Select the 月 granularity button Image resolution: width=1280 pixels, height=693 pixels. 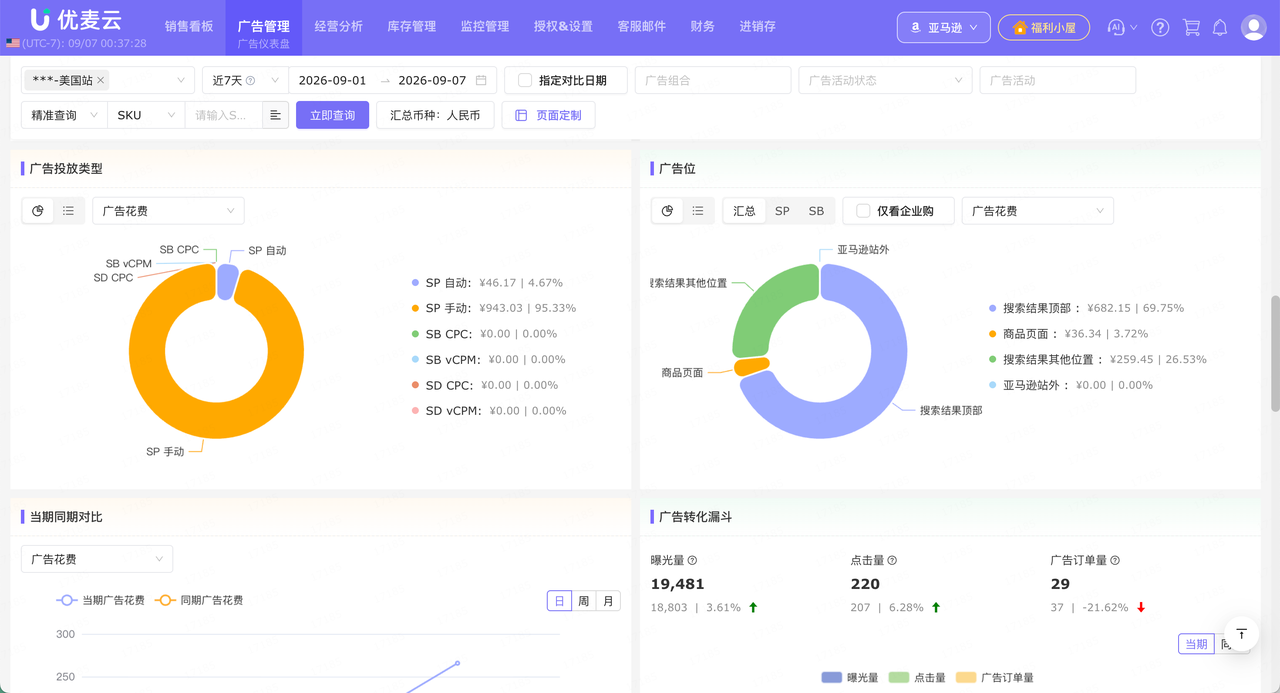608,601
